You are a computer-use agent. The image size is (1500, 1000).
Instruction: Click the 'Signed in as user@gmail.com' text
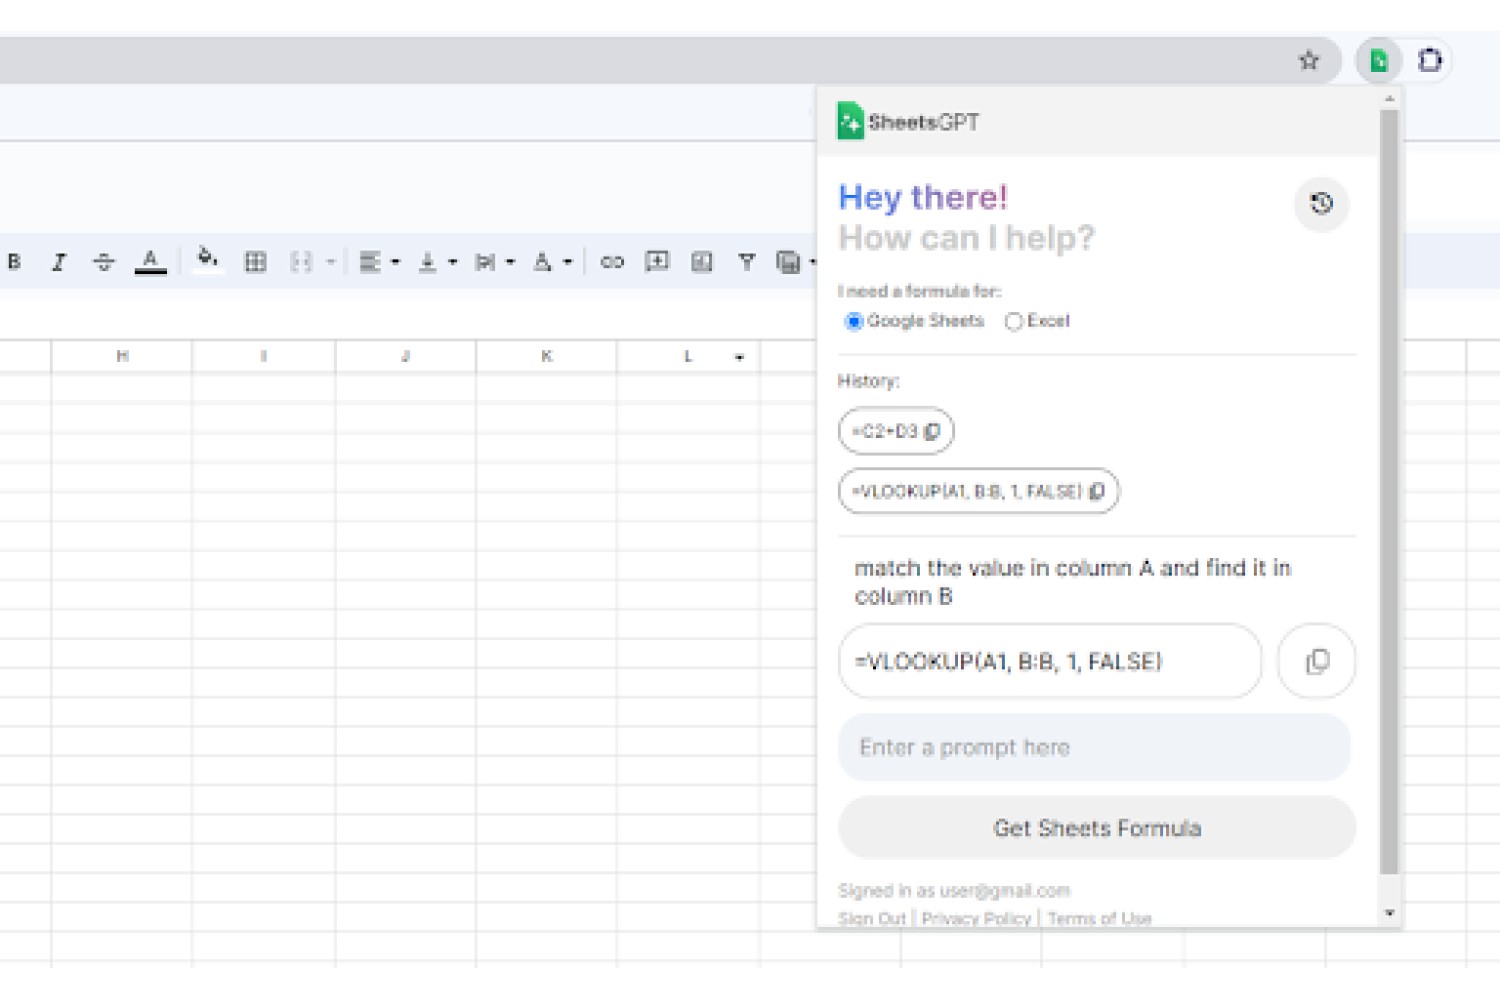click(954, 890)
